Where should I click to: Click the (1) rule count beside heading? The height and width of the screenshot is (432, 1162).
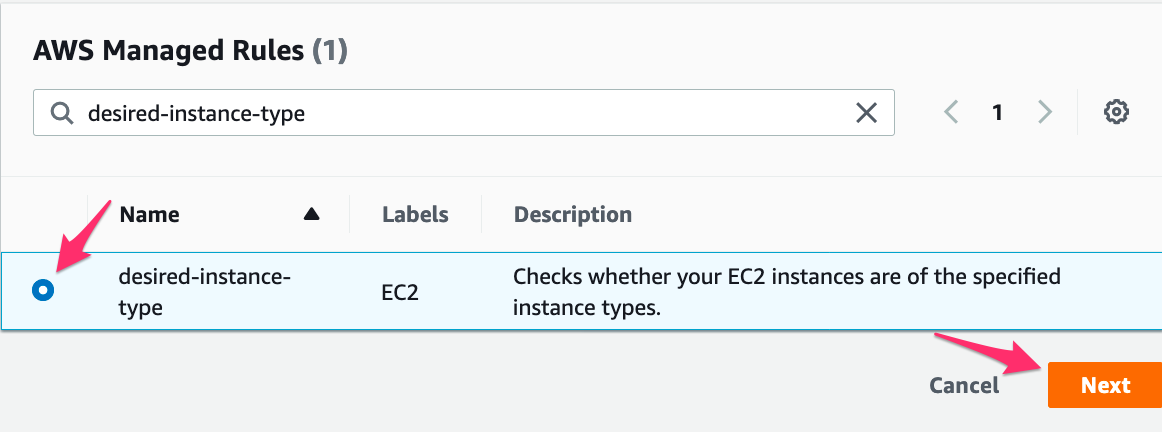(330, 52)
